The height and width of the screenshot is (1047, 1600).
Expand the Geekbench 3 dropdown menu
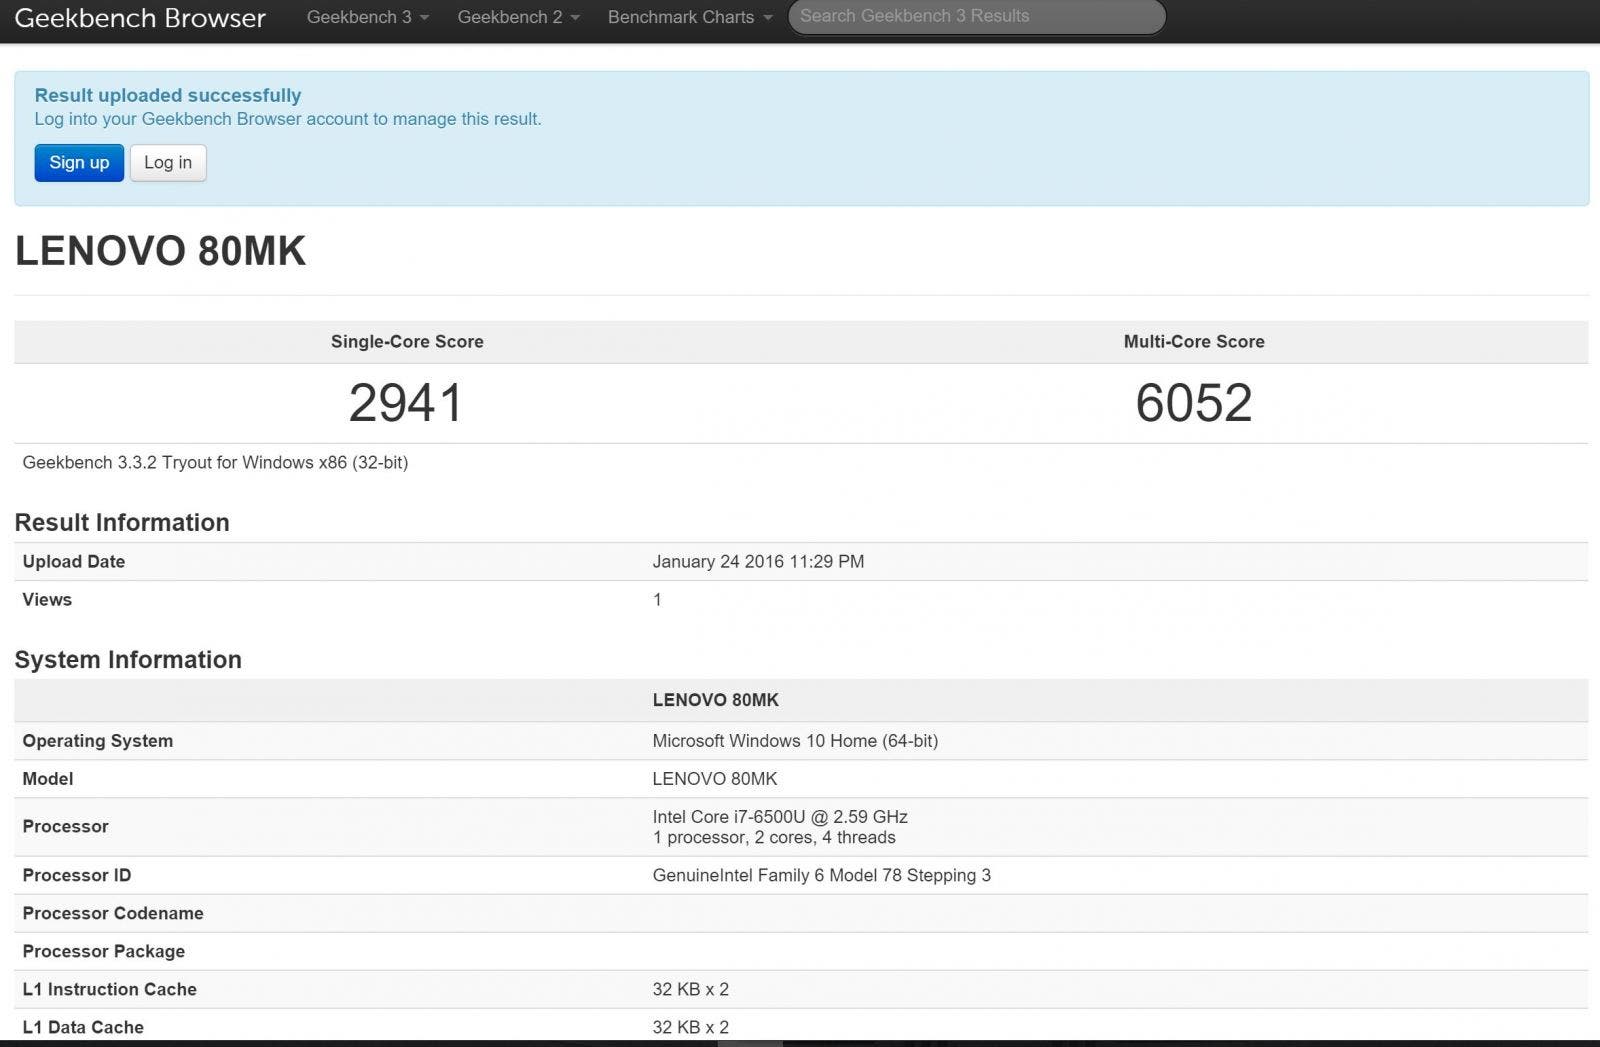pos(368,17)
